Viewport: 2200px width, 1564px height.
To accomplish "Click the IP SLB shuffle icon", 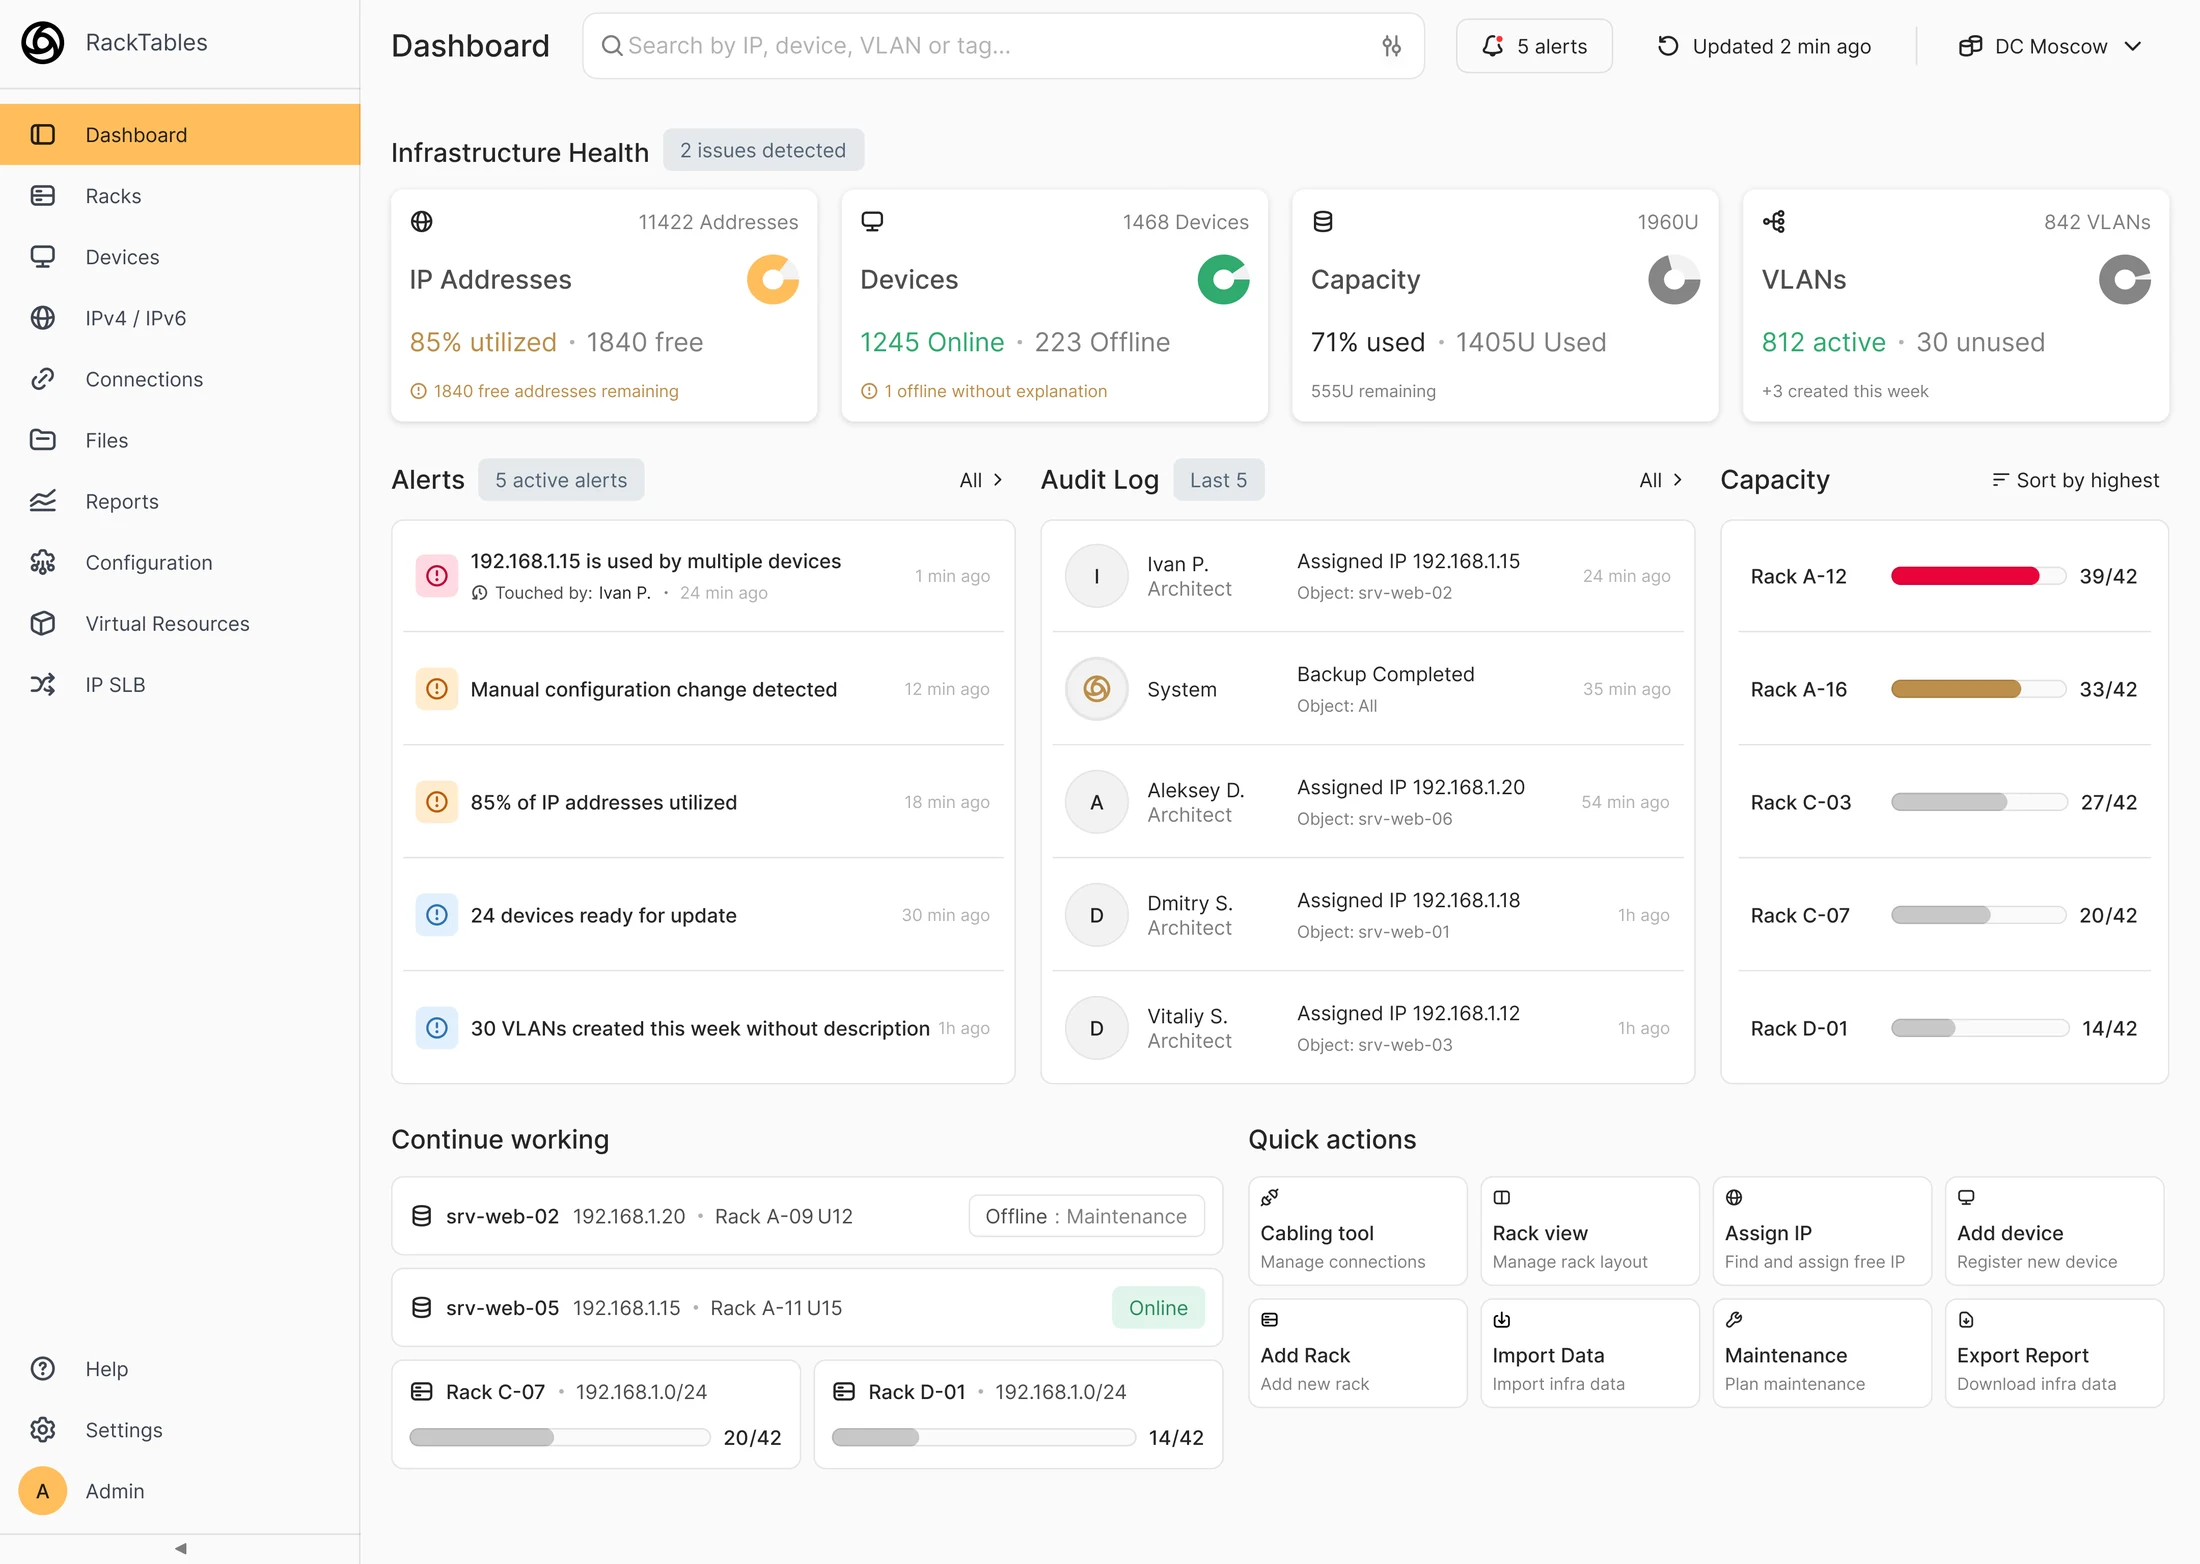I will pyautogui.click(x=43, y=684).
